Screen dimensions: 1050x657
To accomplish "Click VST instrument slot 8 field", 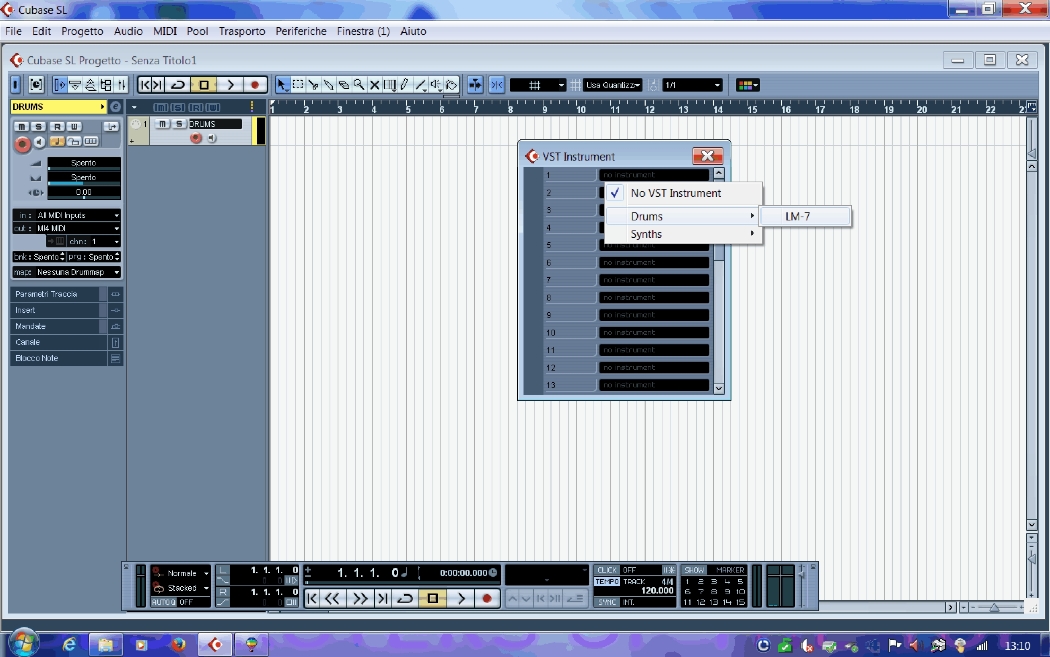I will coord(654,297).
